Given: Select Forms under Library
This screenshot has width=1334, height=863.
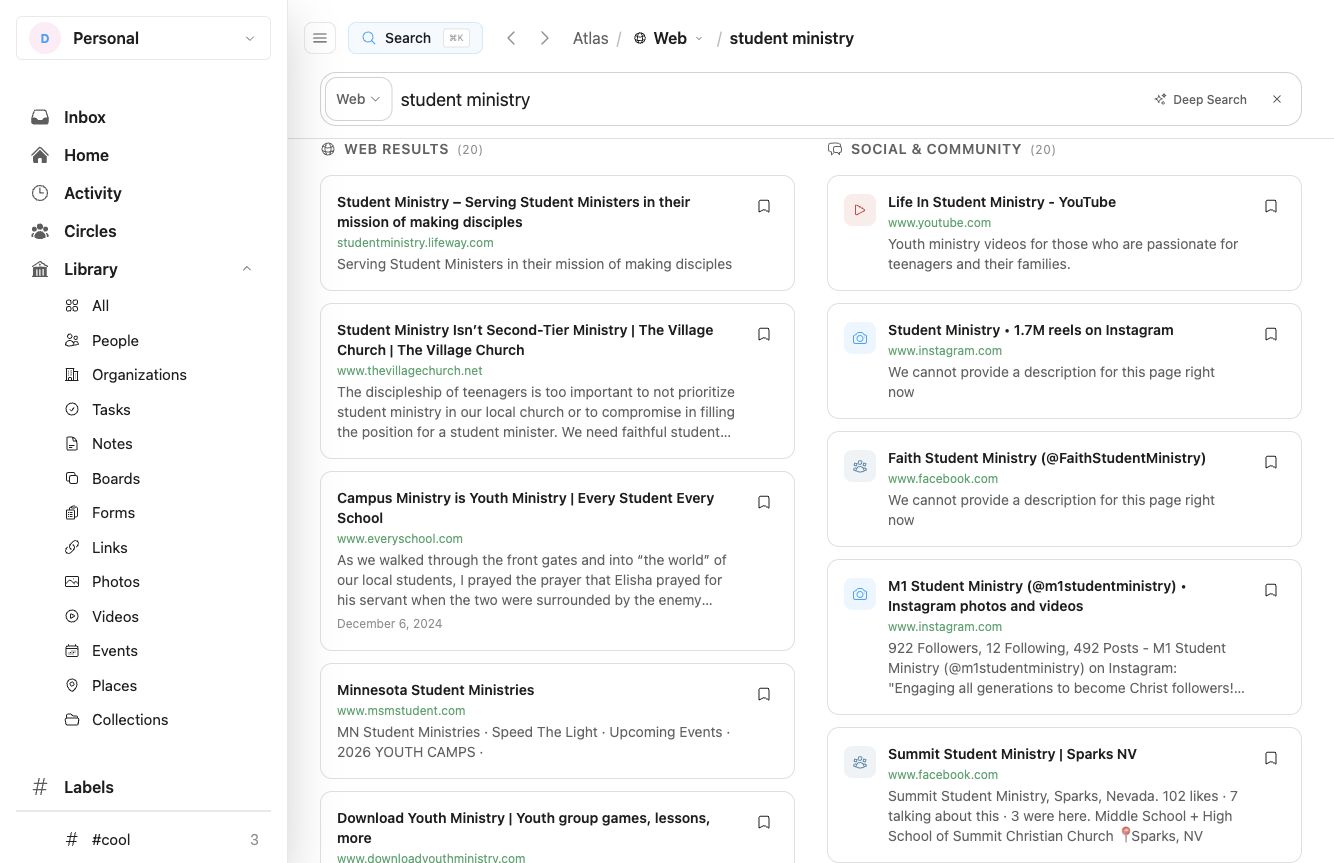Looking at the screenshot, I should pyautogui.click(x=160, y=513).
